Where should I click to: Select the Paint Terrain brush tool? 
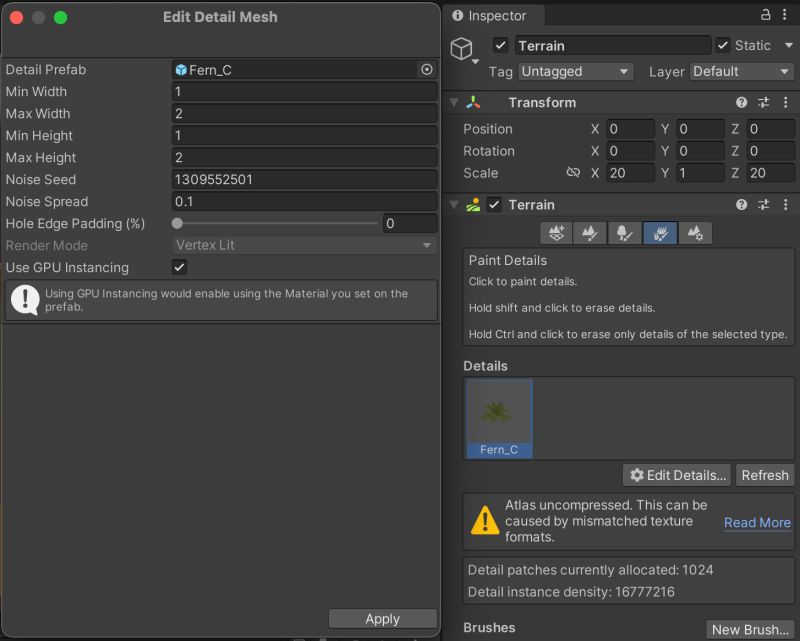[x=590, y=232]
